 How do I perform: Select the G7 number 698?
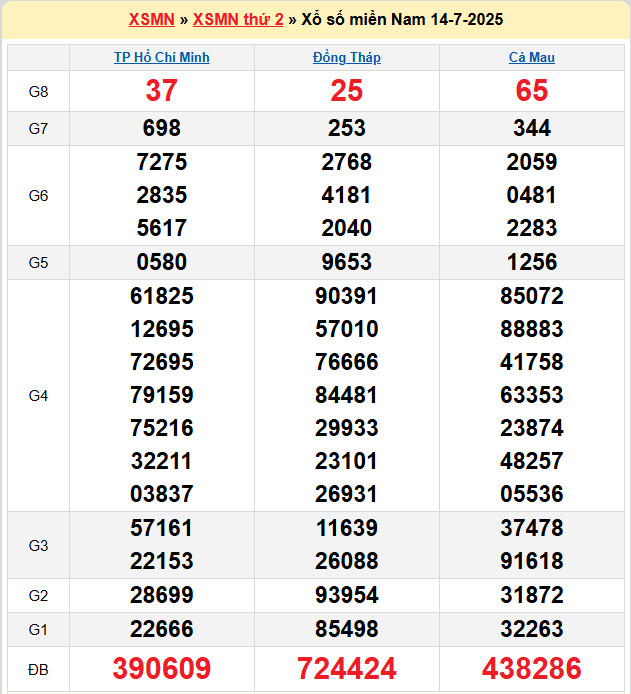[162, 128]
